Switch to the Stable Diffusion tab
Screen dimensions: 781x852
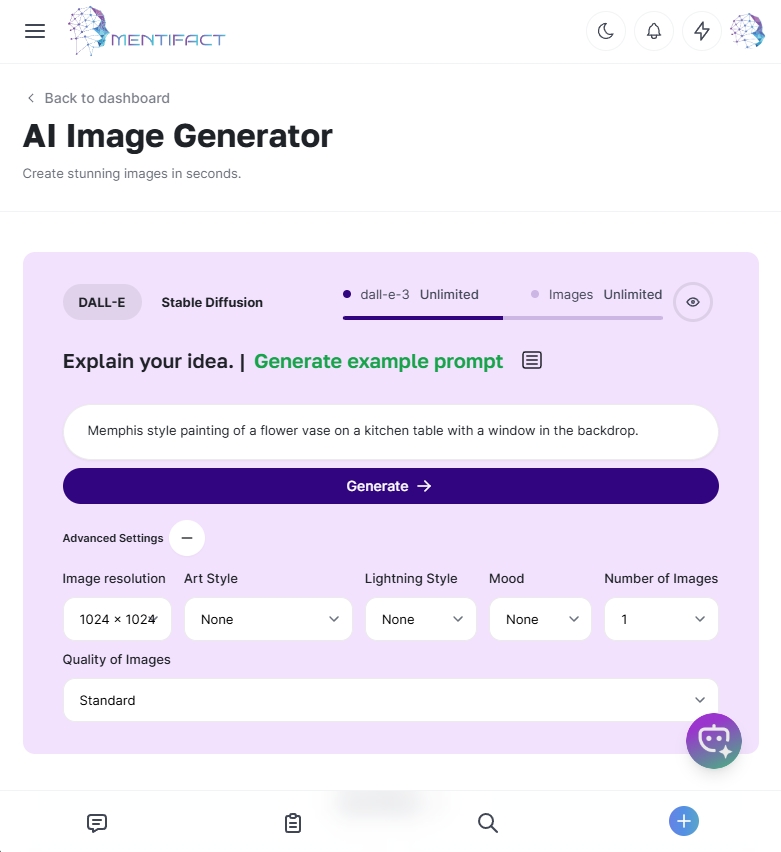click(x=212, y=302)
